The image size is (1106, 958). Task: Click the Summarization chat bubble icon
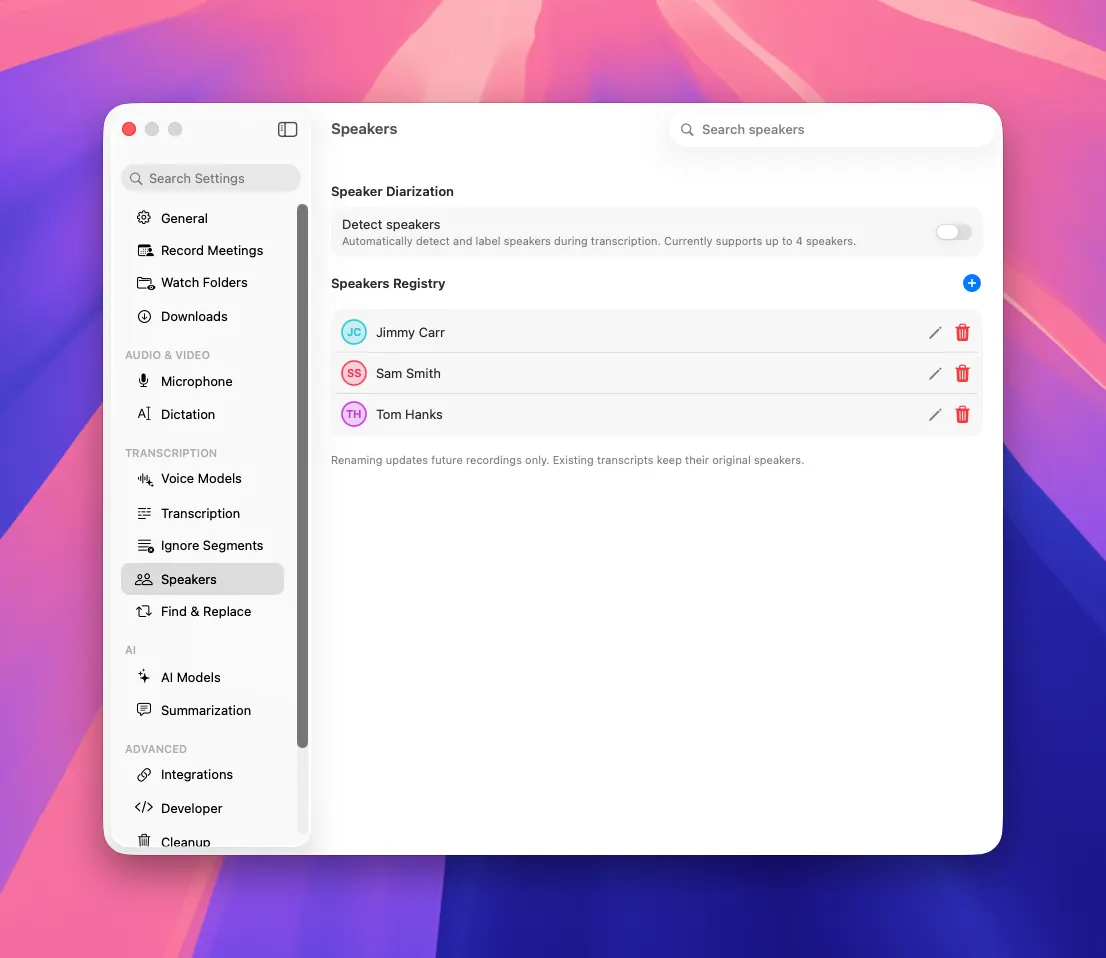144,709
